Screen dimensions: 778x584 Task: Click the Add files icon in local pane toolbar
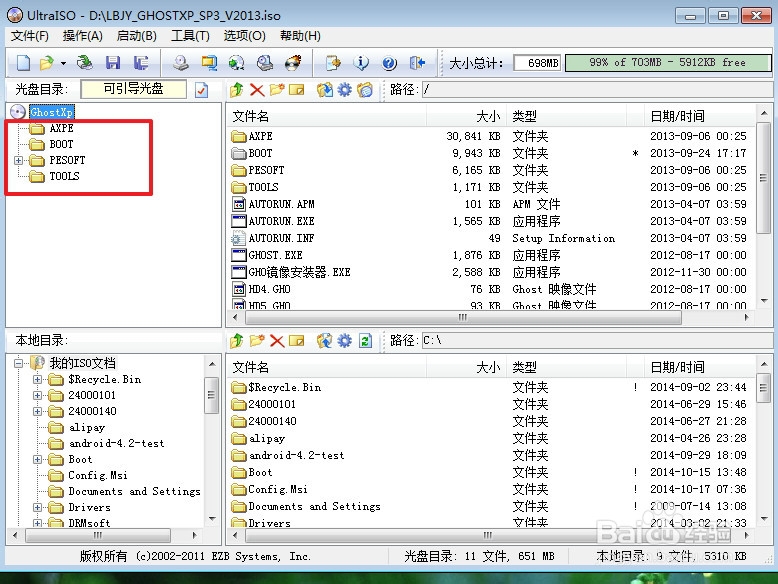324,341
